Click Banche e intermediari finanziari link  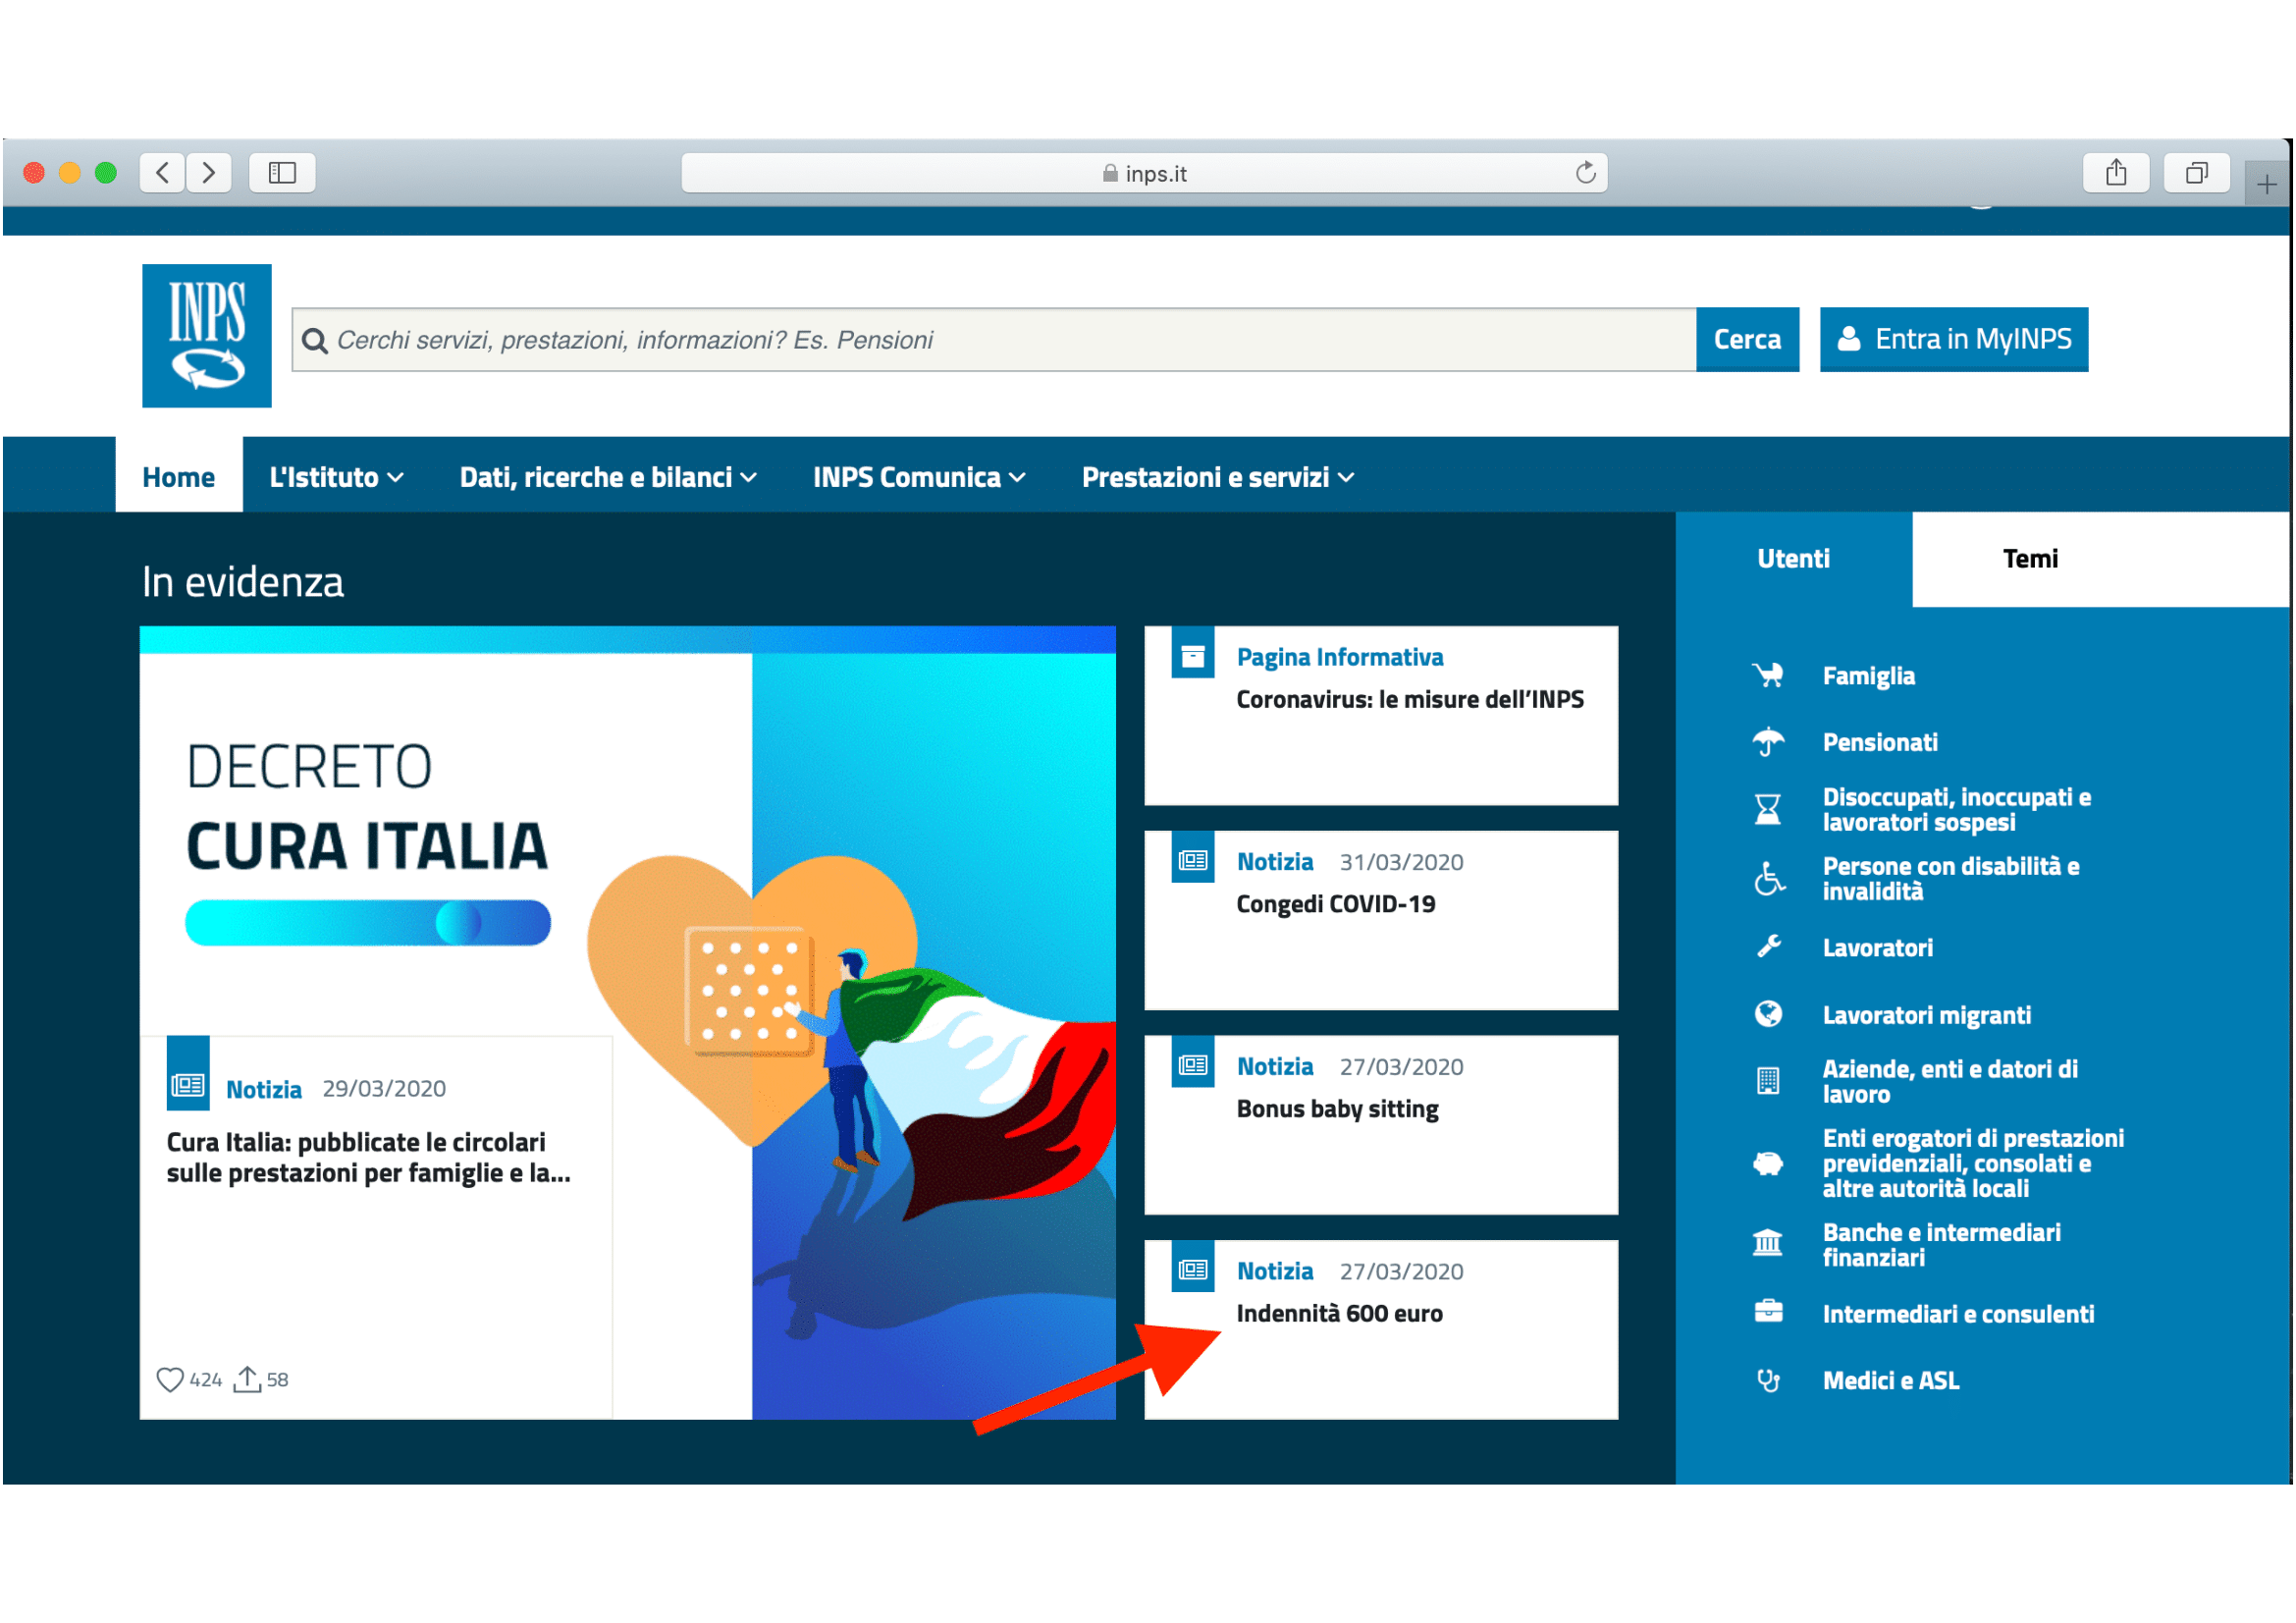[1941, 1246]
